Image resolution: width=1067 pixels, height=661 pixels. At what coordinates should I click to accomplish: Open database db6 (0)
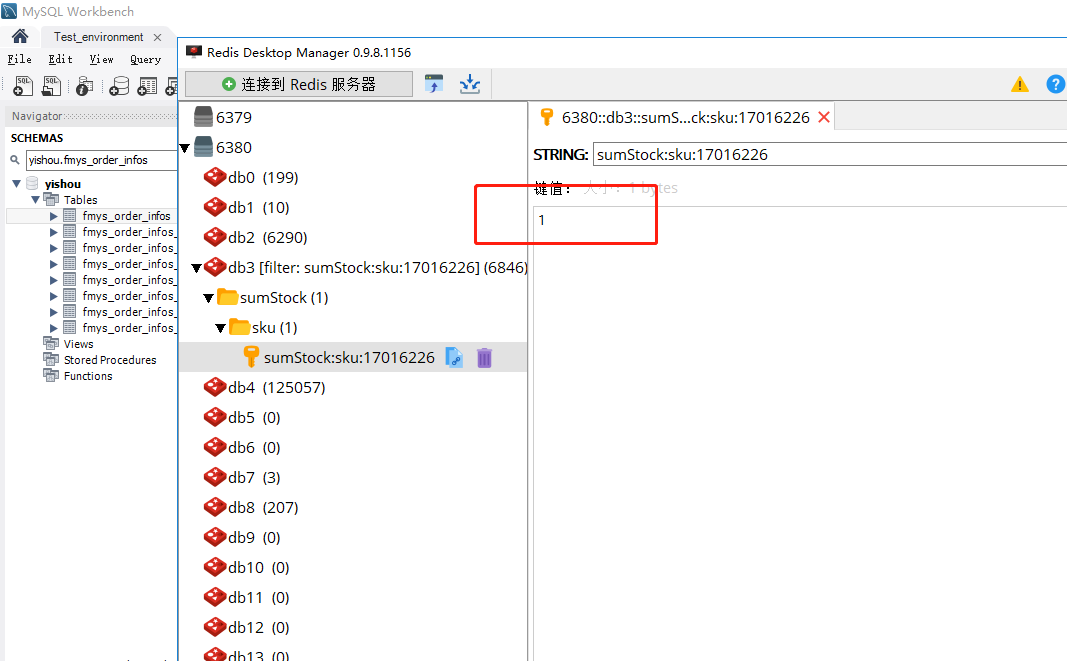(x=254, y=447)
